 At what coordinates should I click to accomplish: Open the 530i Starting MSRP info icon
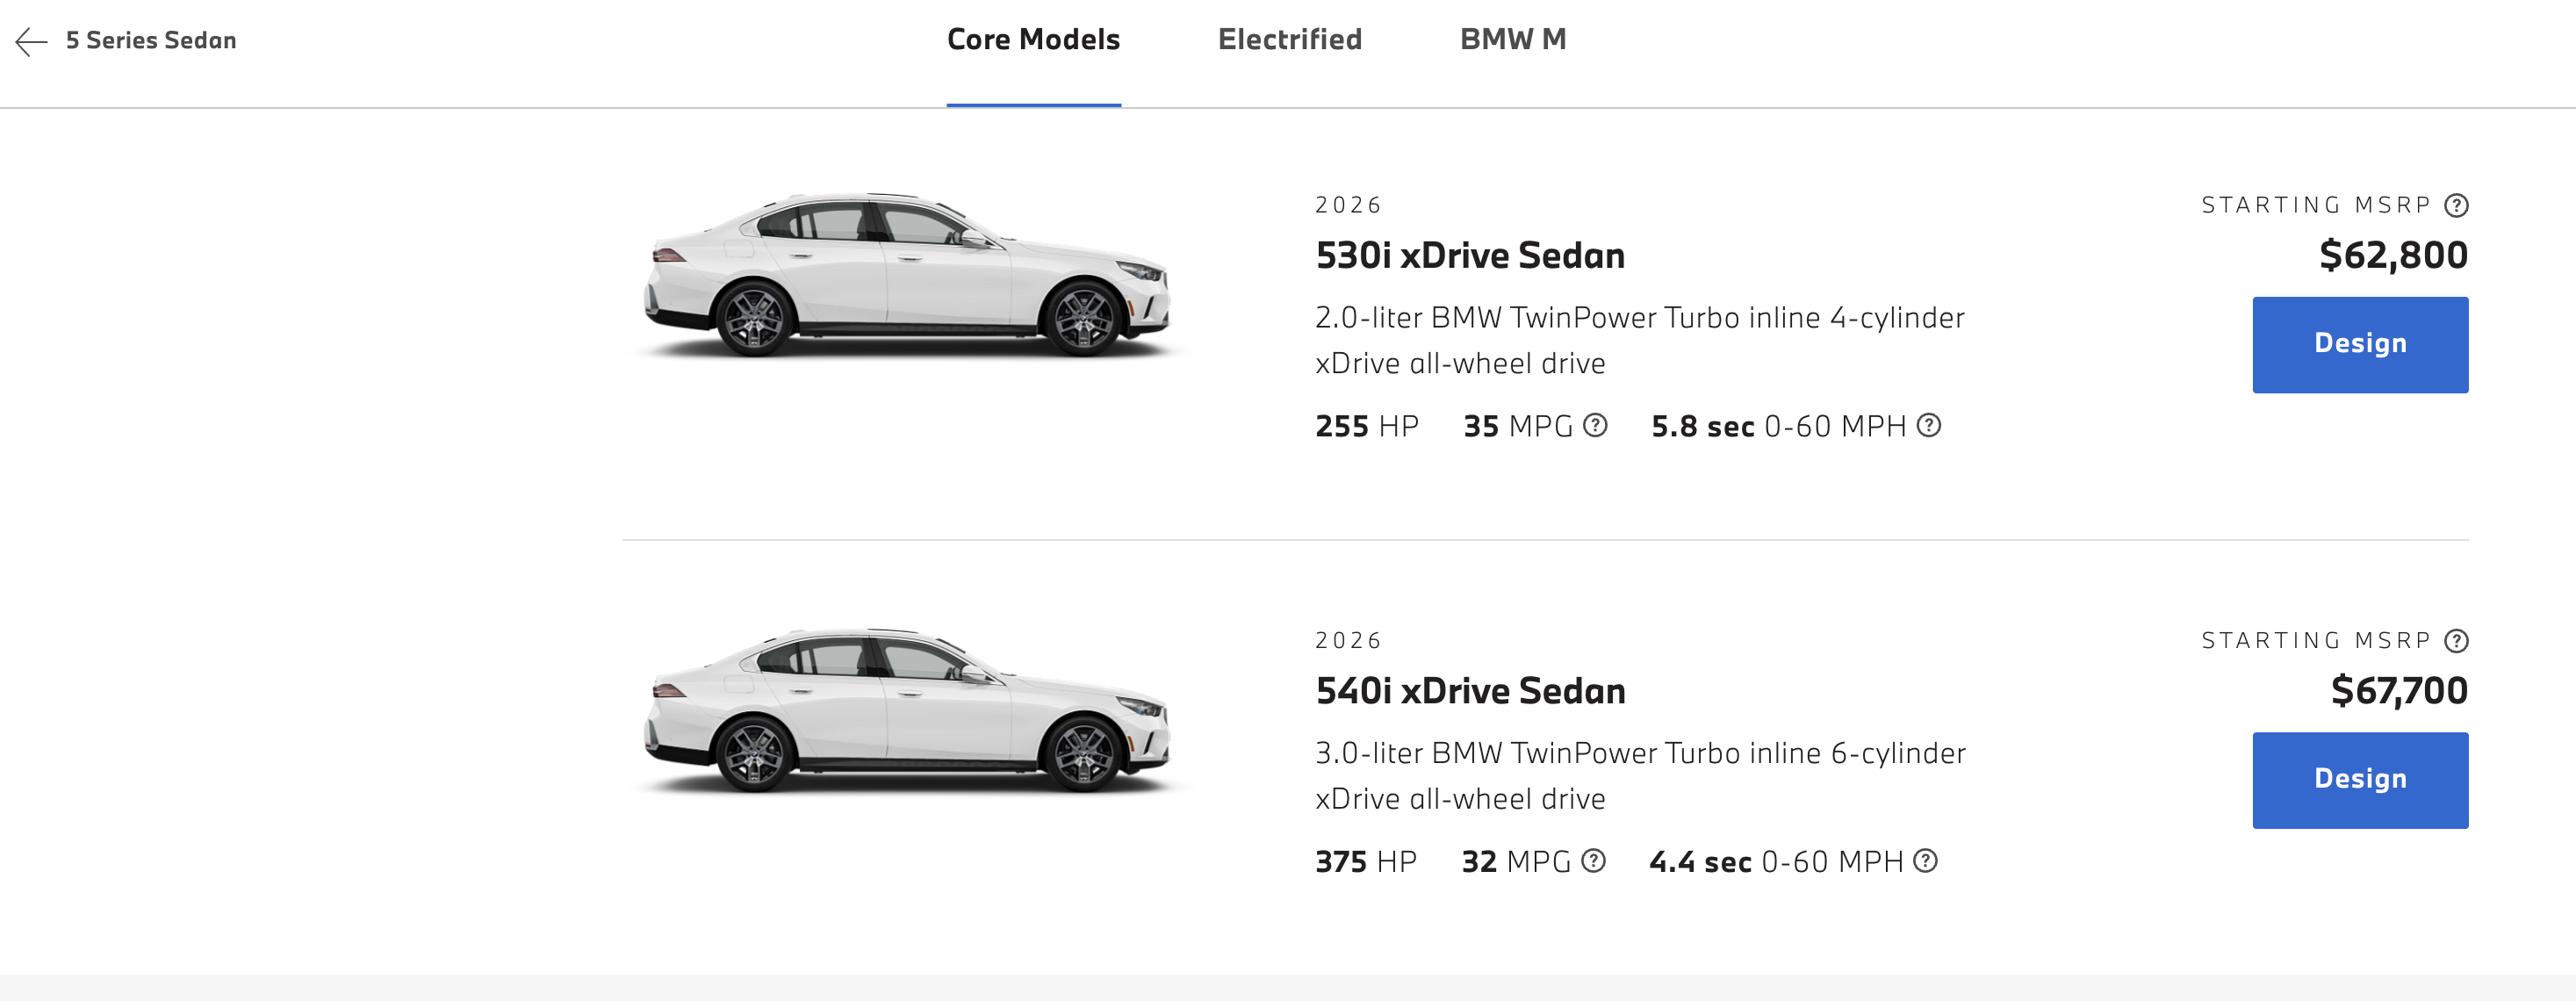2456,205
